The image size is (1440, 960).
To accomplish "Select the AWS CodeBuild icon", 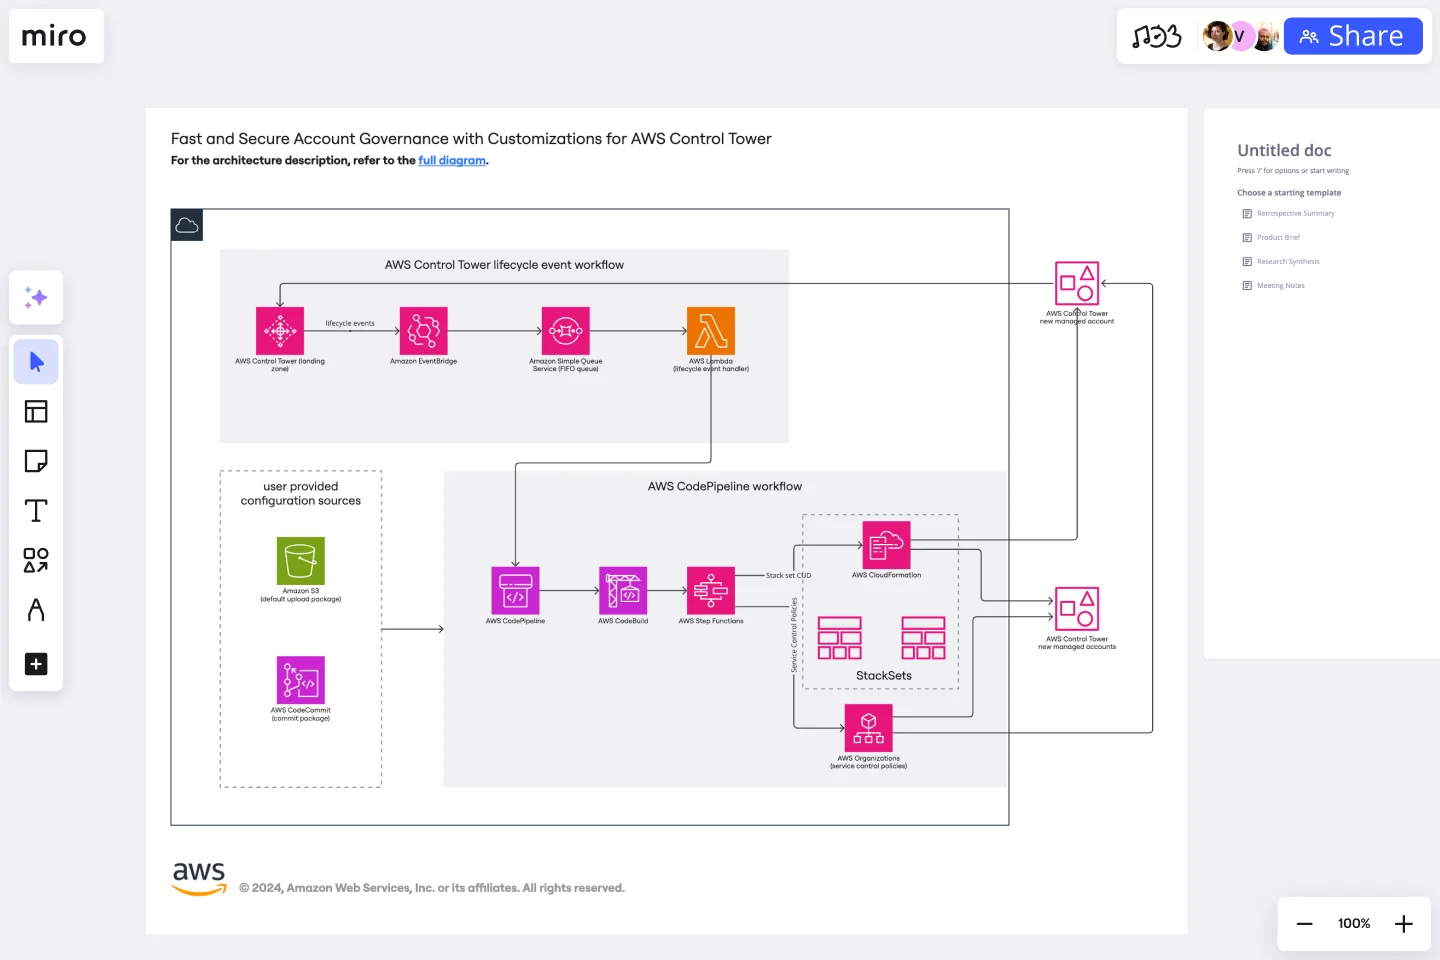I will point(623,591).
